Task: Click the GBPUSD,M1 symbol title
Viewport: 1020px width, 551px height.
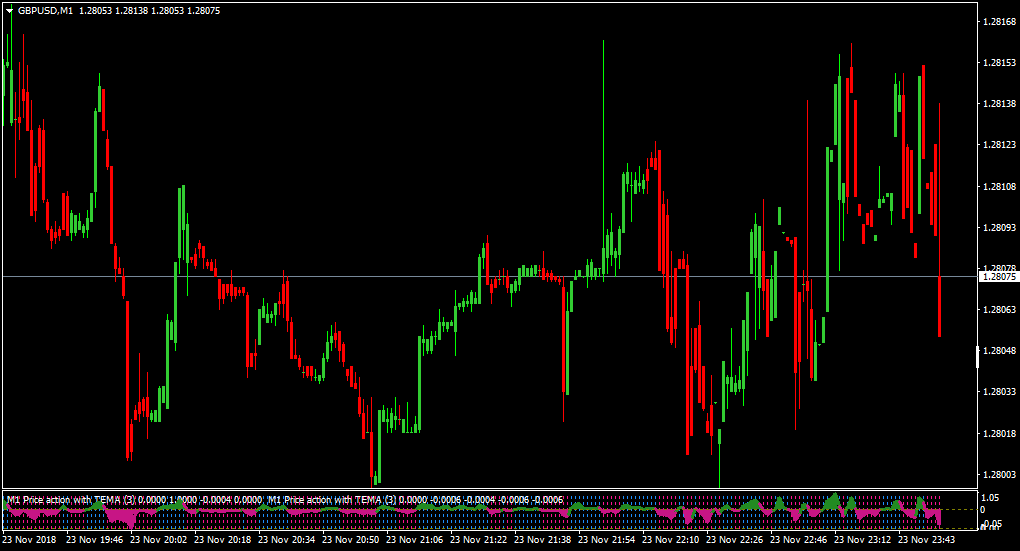Action: 45,11
